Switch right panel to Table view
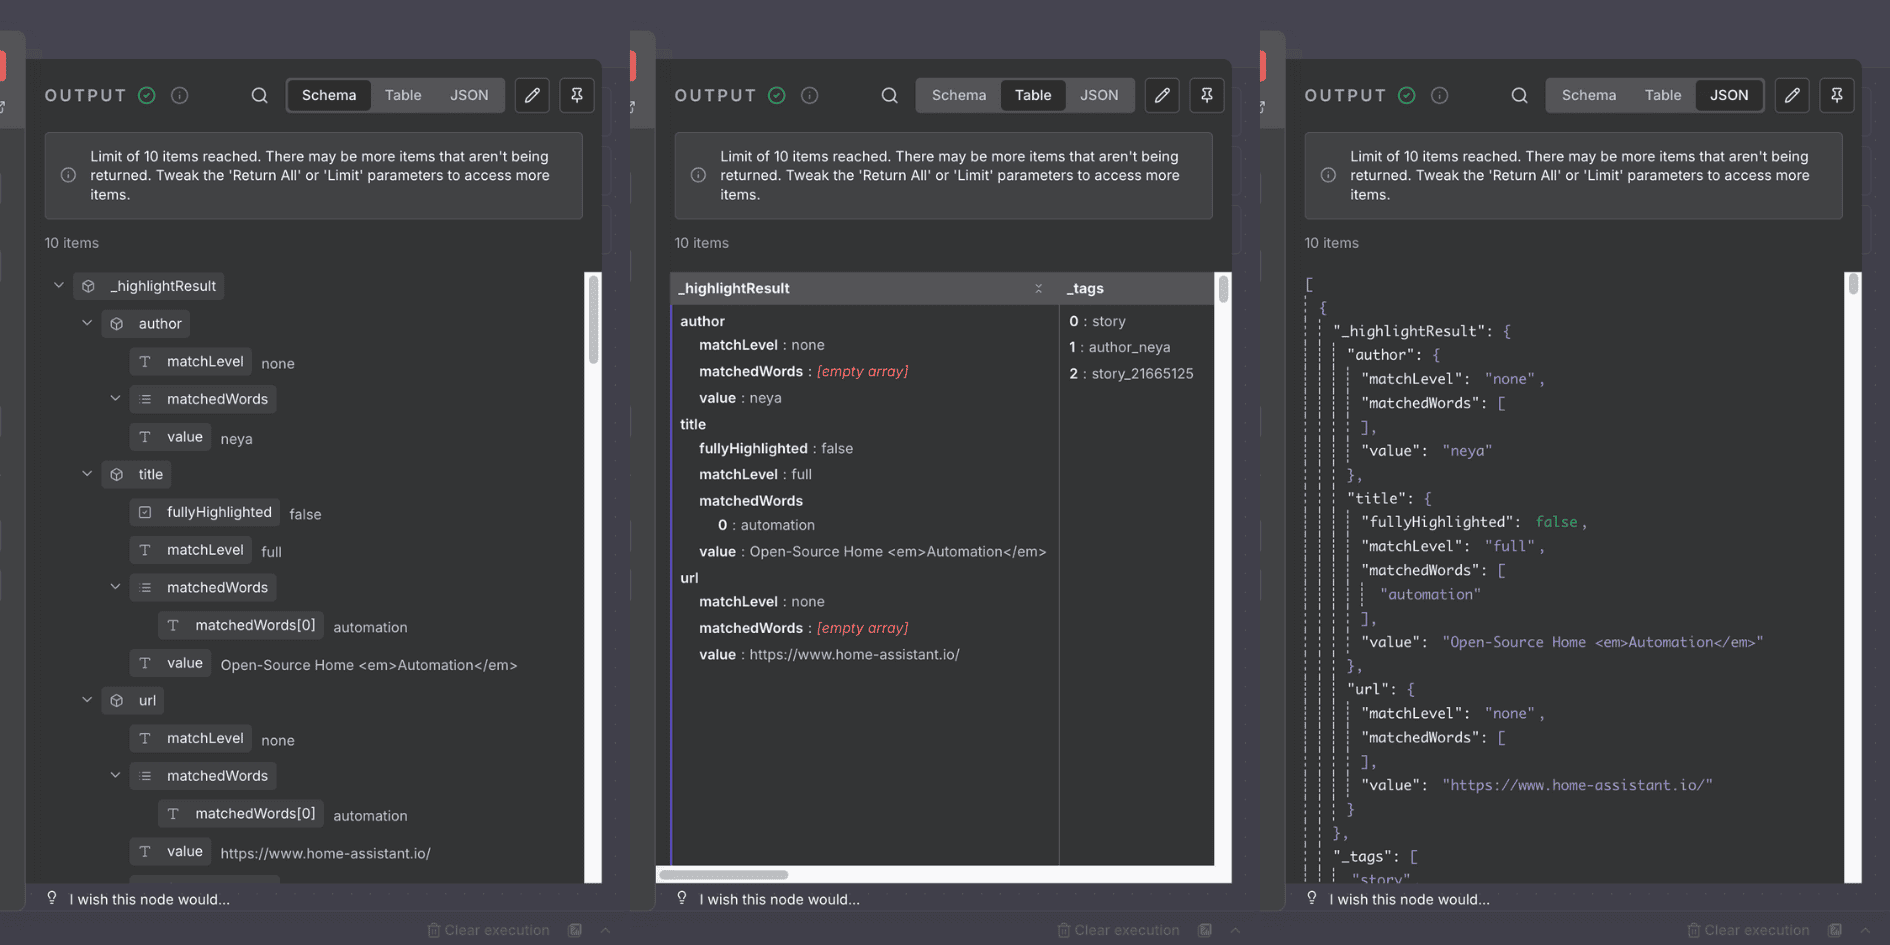 point(1663,95)
